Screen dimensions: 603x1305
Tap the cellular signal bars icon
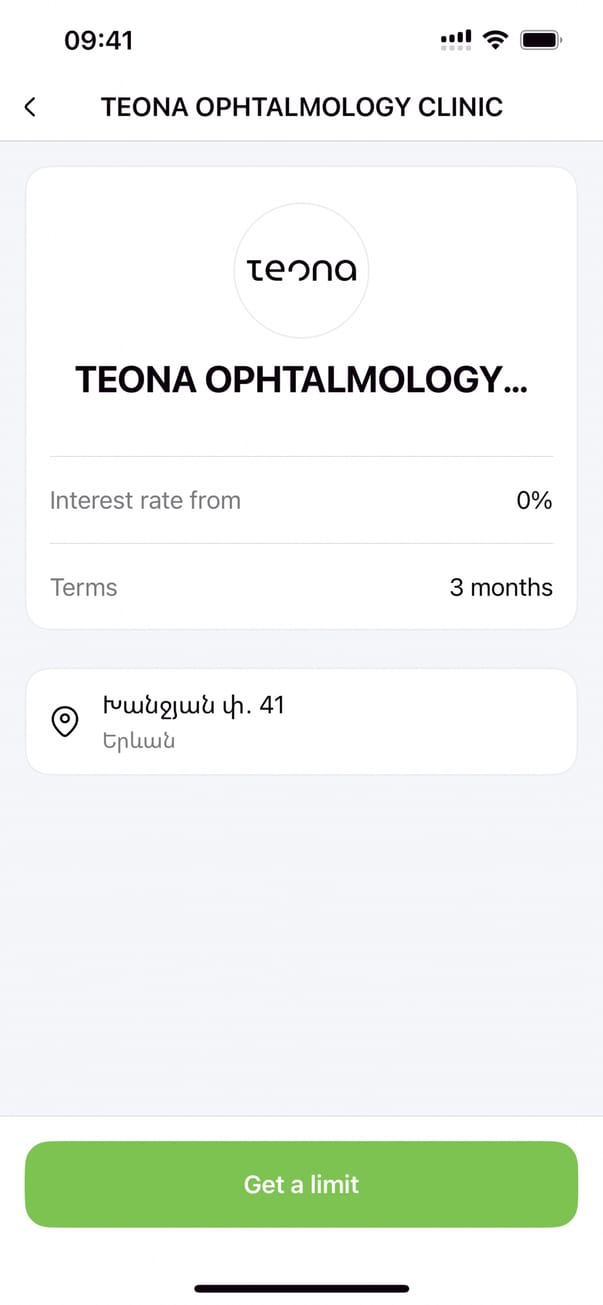coord(455,40)
